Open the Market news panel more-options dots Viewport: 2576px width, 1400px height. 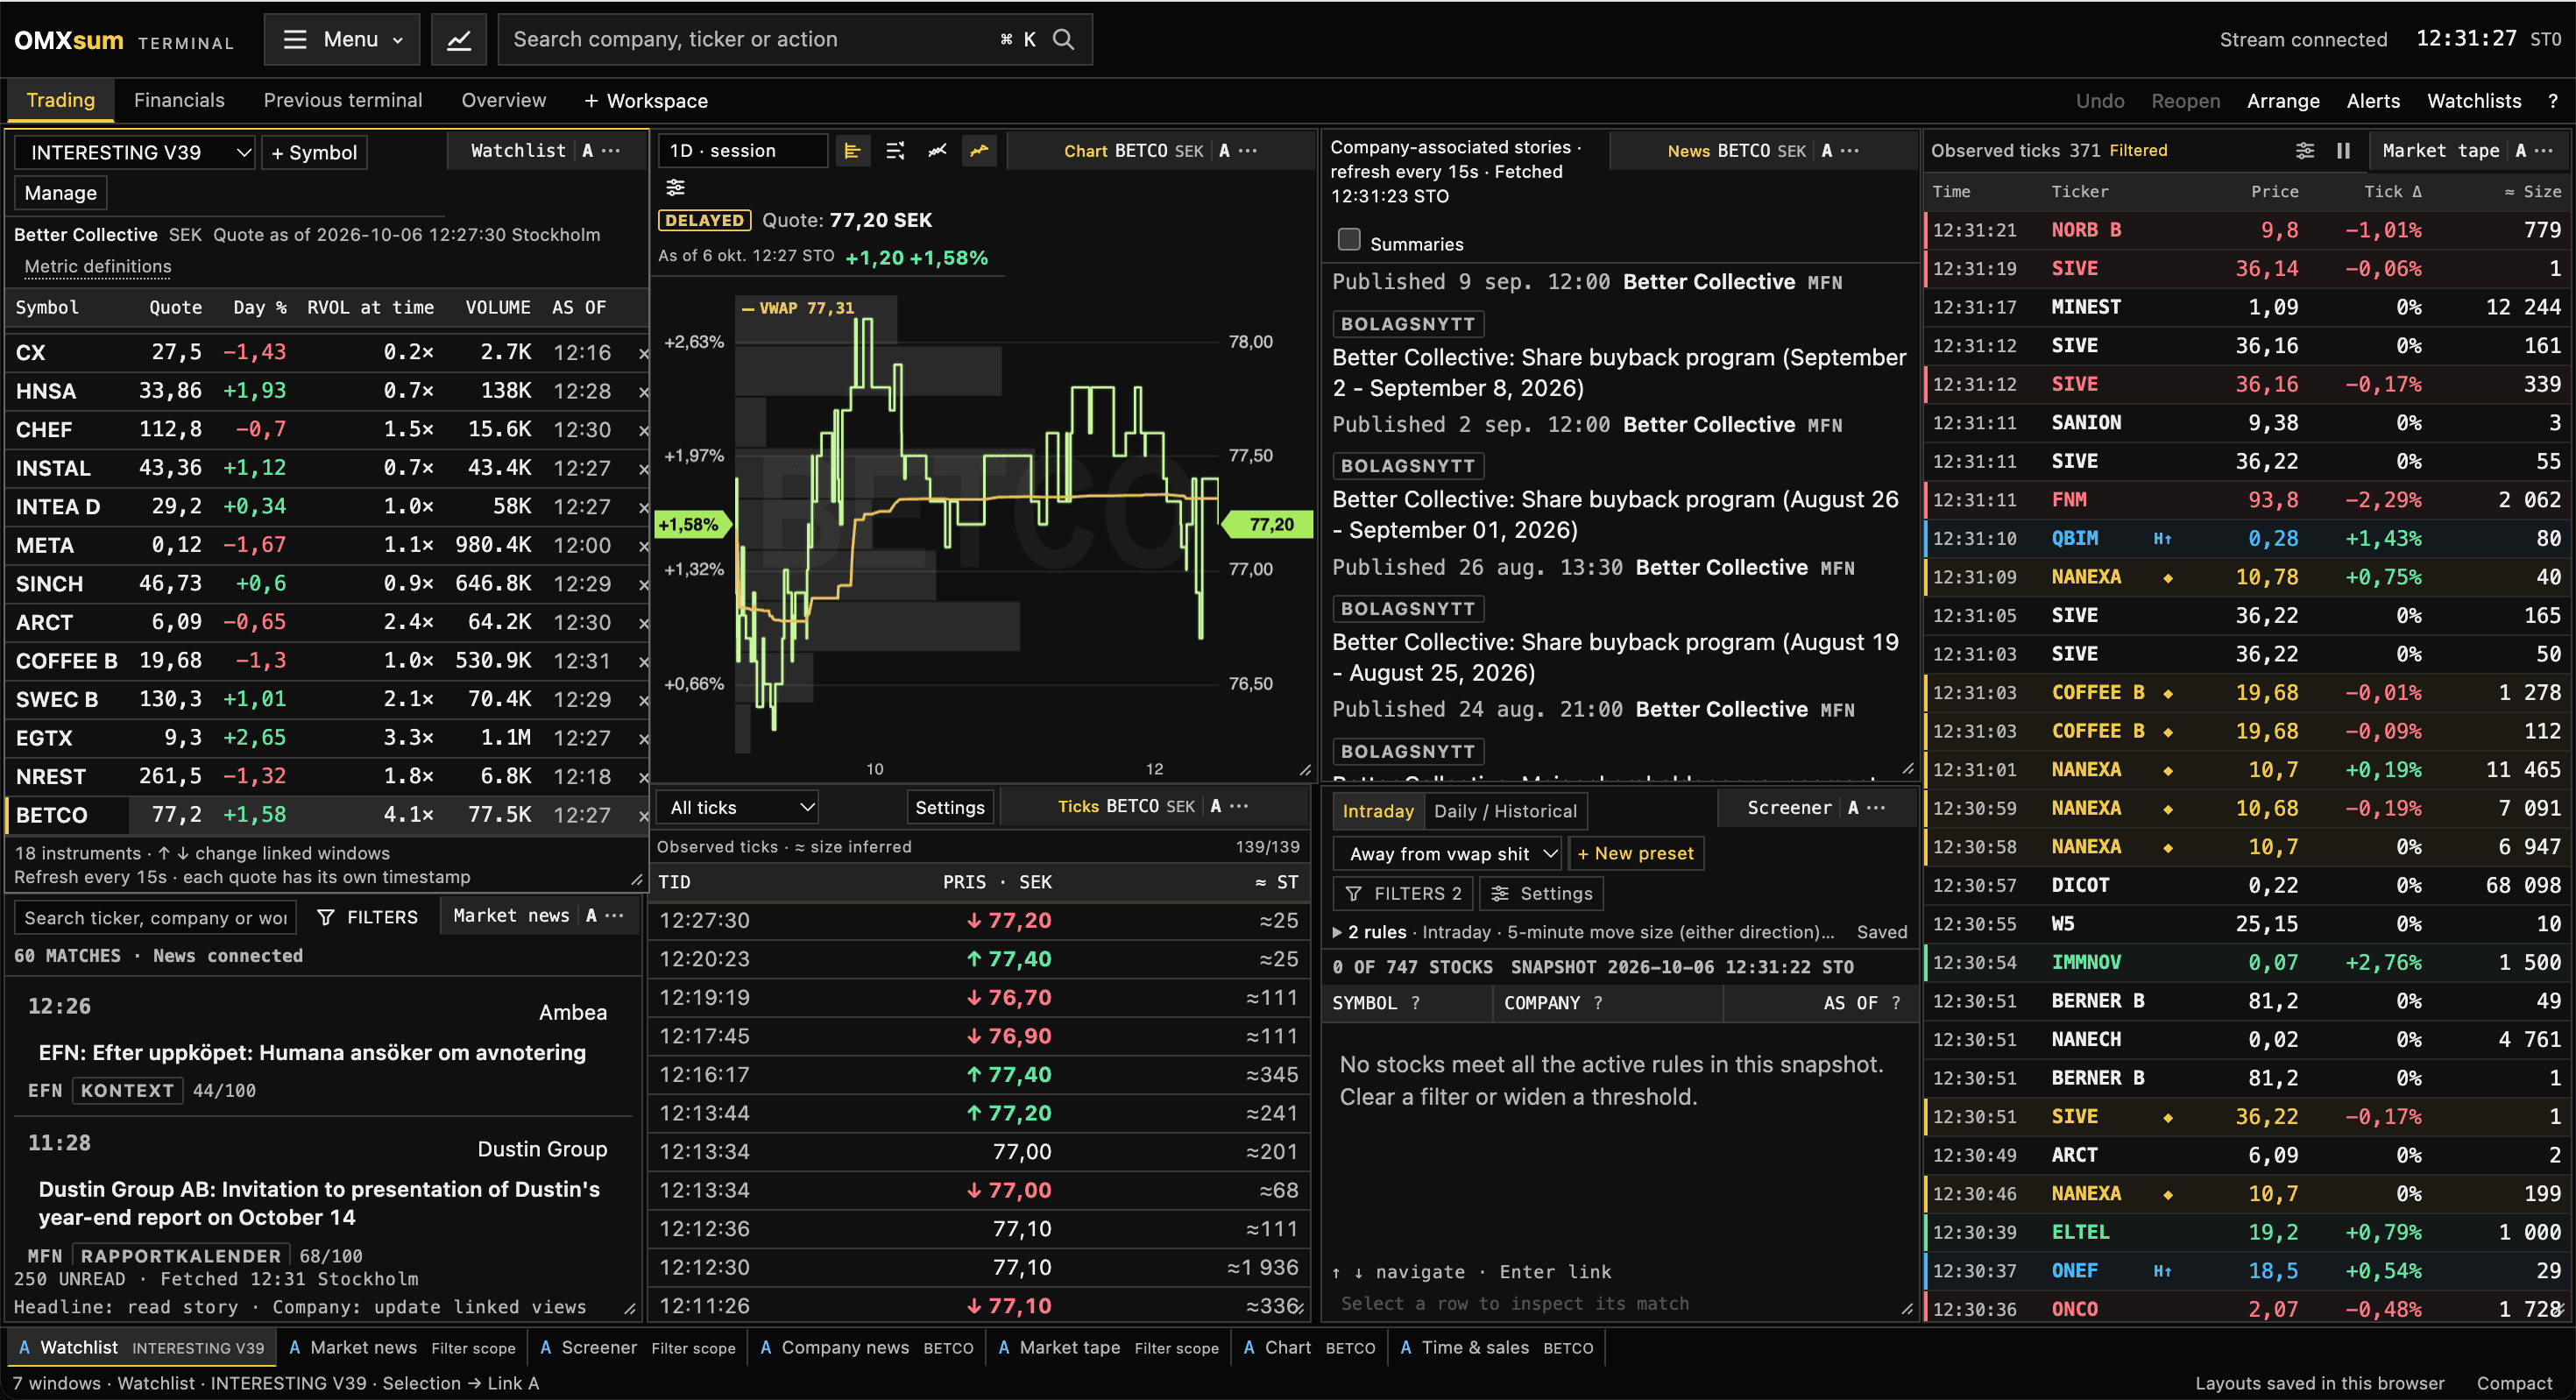[x=614, y=916]
